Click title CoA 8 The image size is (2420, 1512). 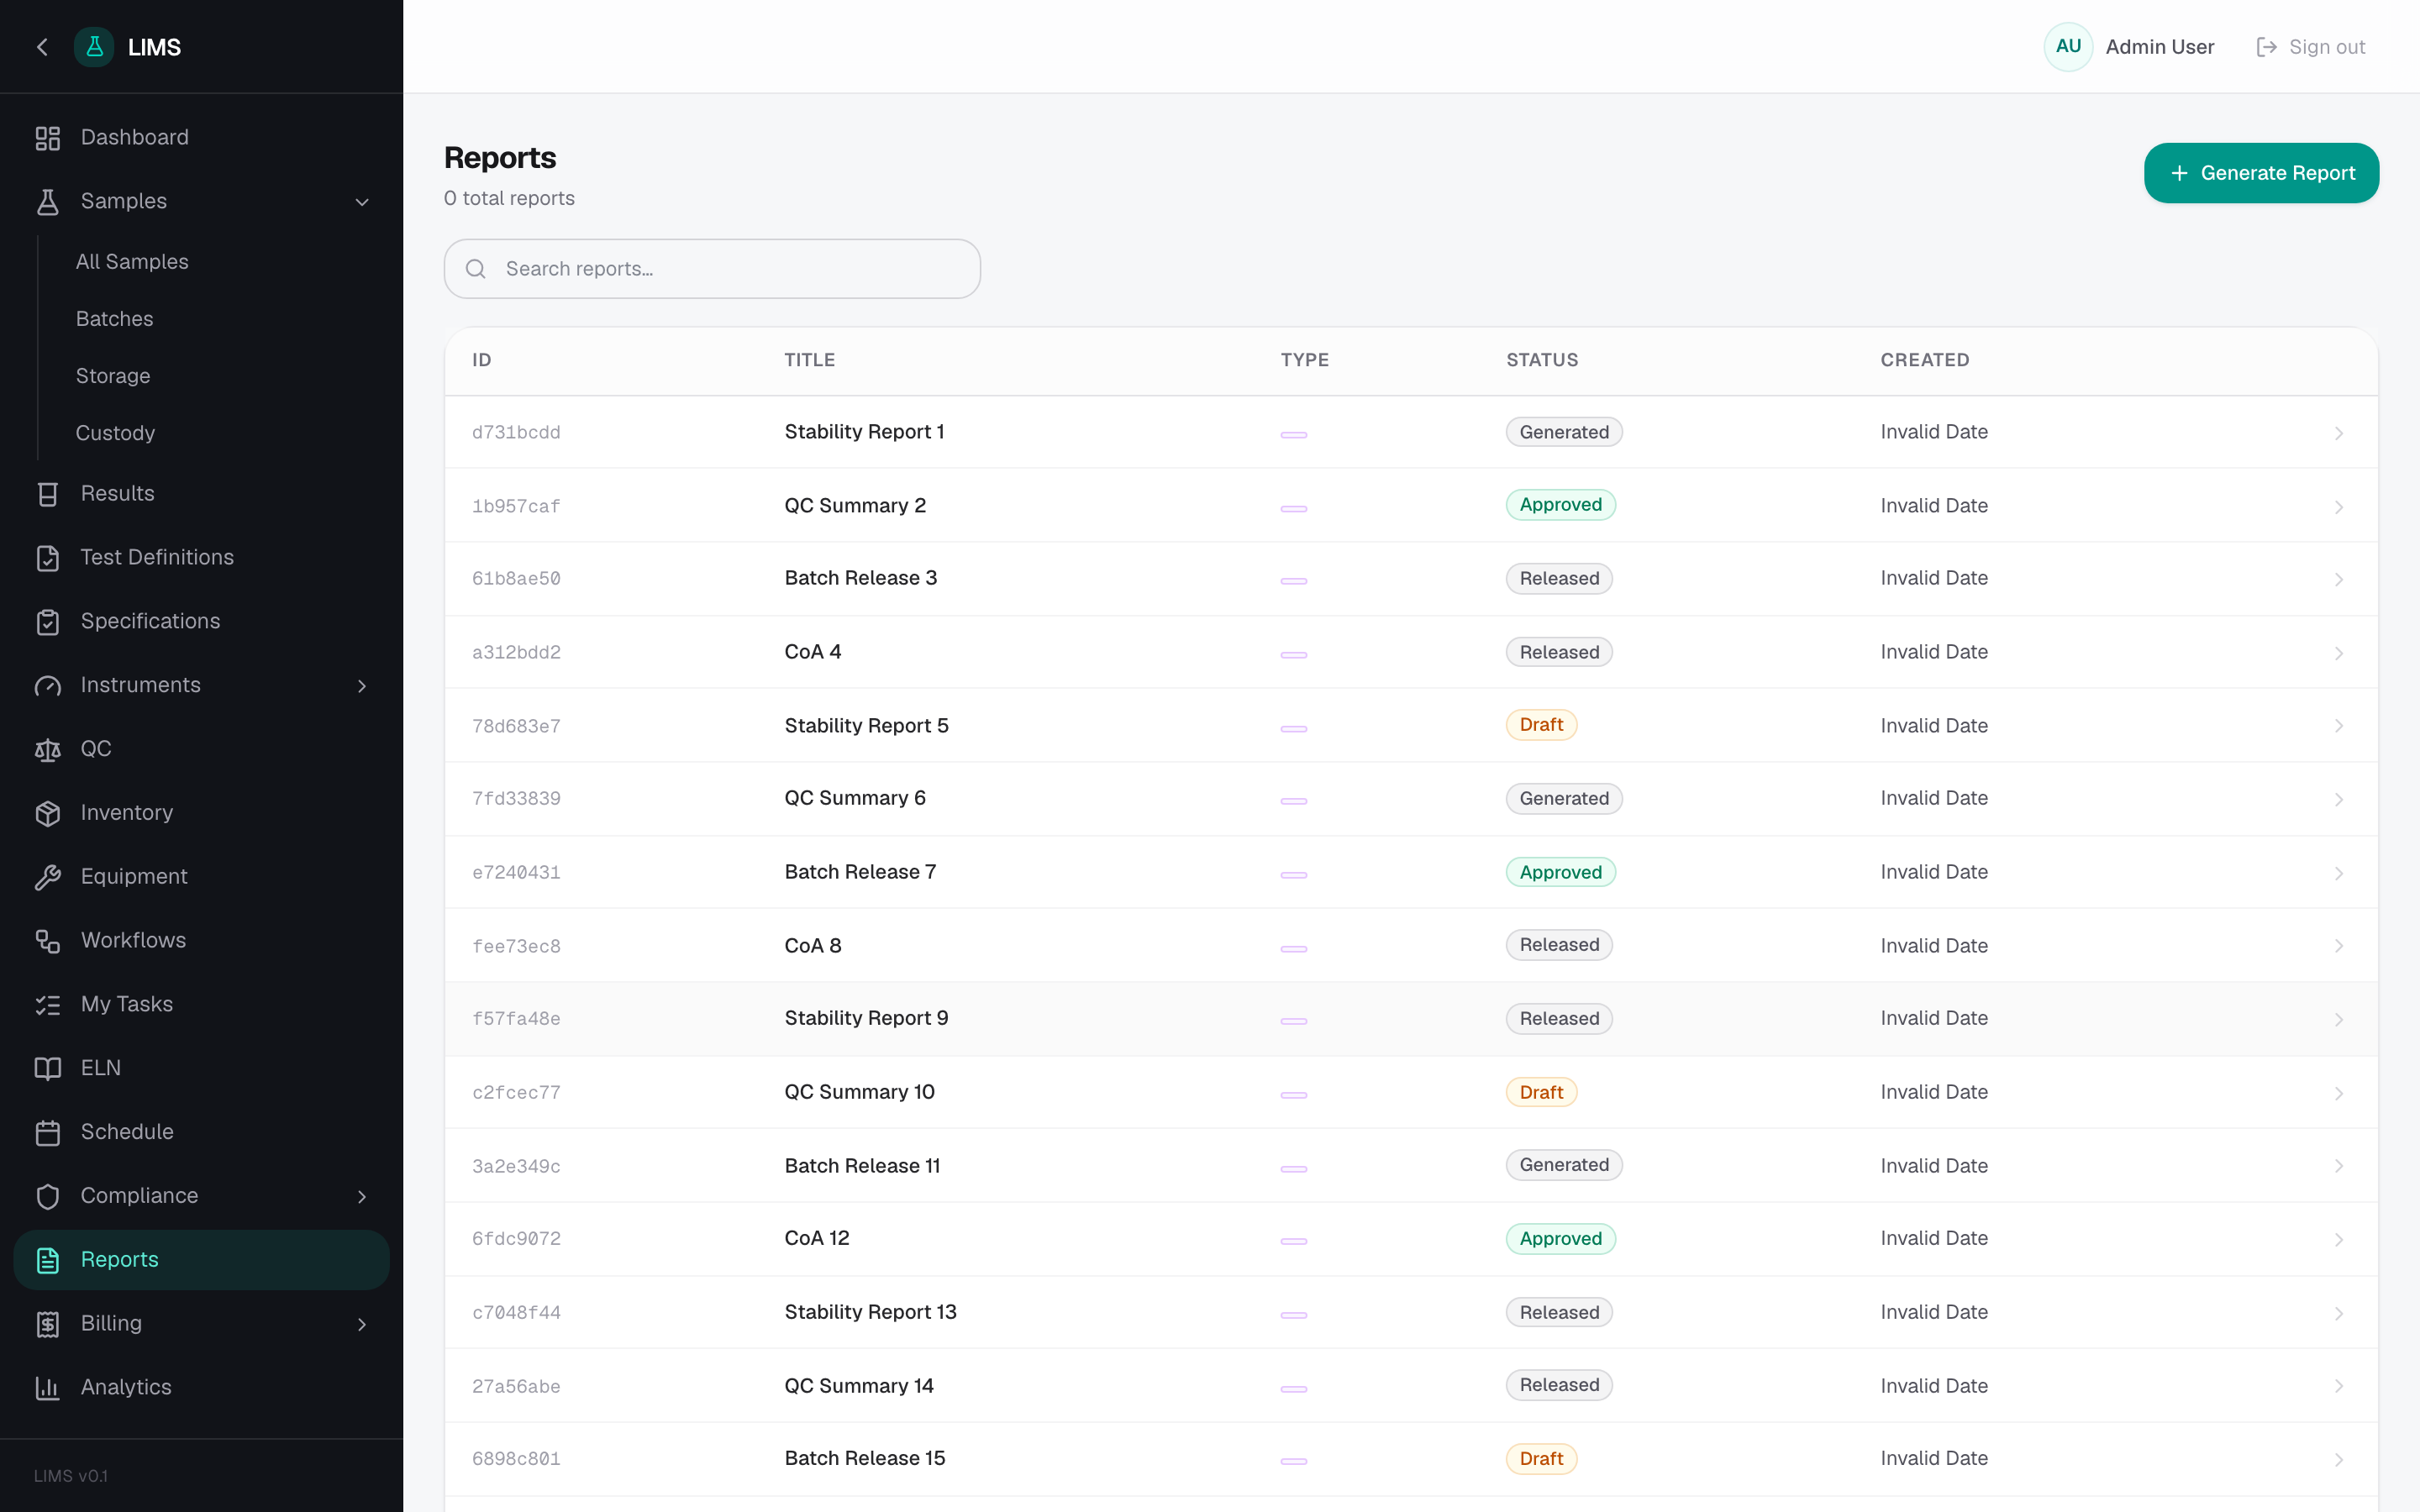(812, 946)
